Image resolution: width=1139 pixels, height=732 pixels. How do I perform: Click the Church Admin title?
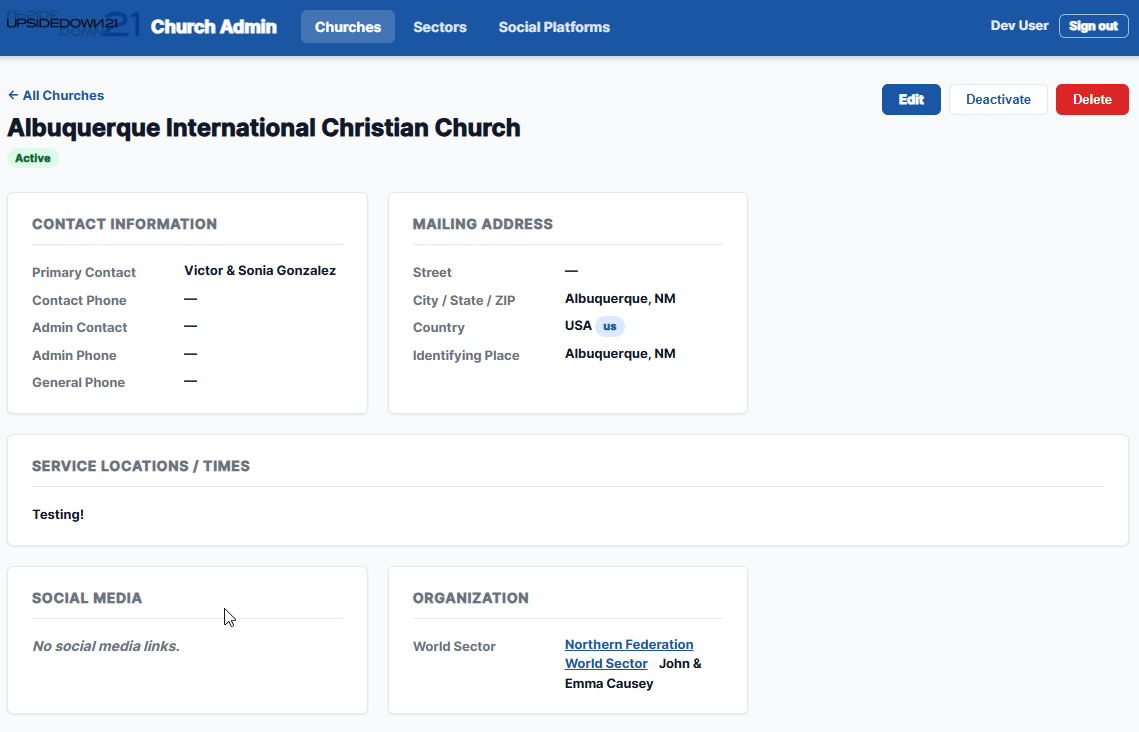pyautogui.click(x=213, y=27)
